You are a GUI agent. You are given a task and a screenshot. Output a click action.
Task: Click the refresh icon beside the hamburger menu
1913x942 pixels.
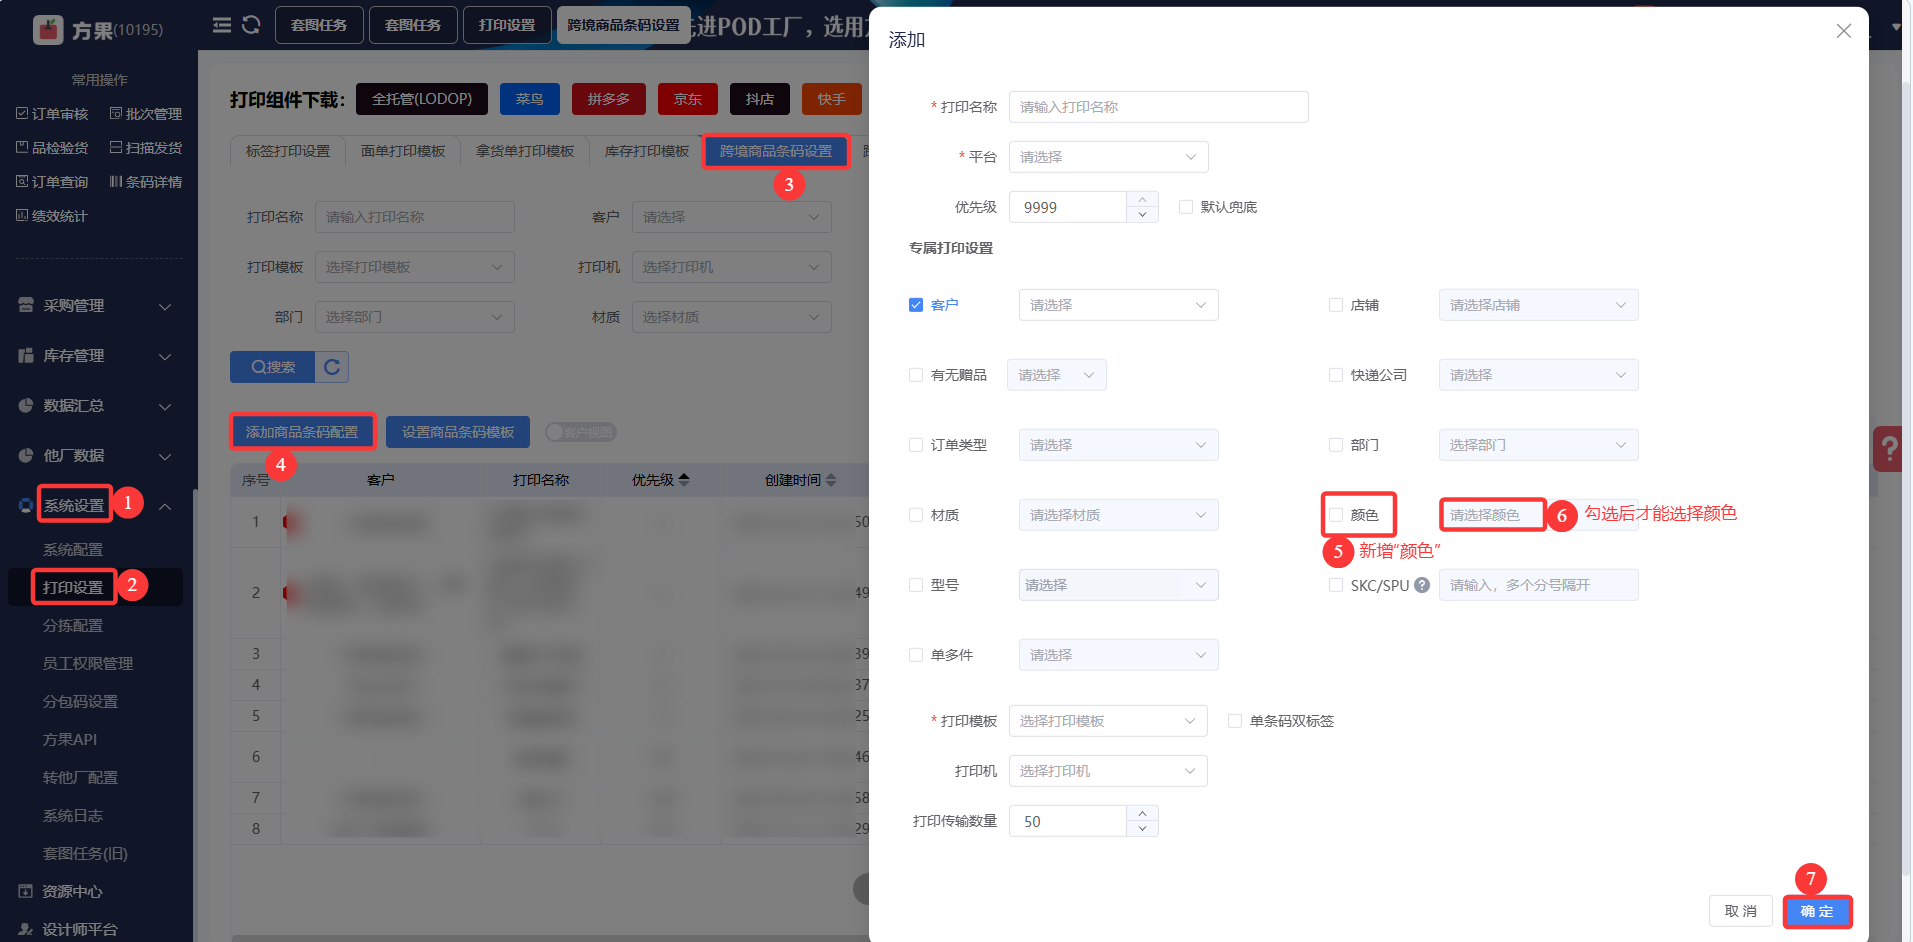click(251, 25)
